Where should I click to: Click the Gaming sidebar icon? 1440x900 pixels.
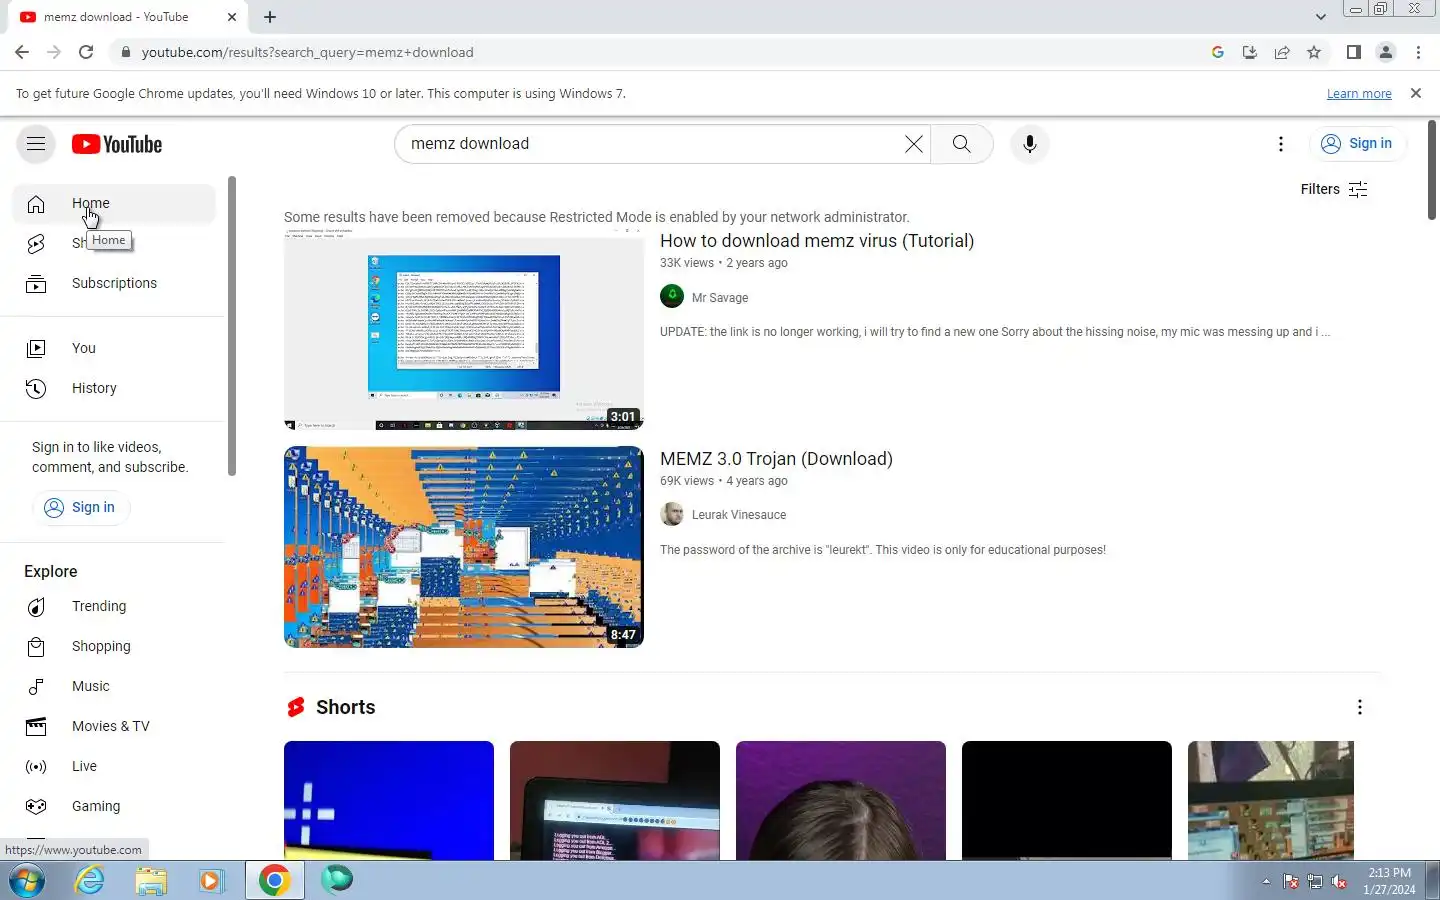tap(36, 806)
